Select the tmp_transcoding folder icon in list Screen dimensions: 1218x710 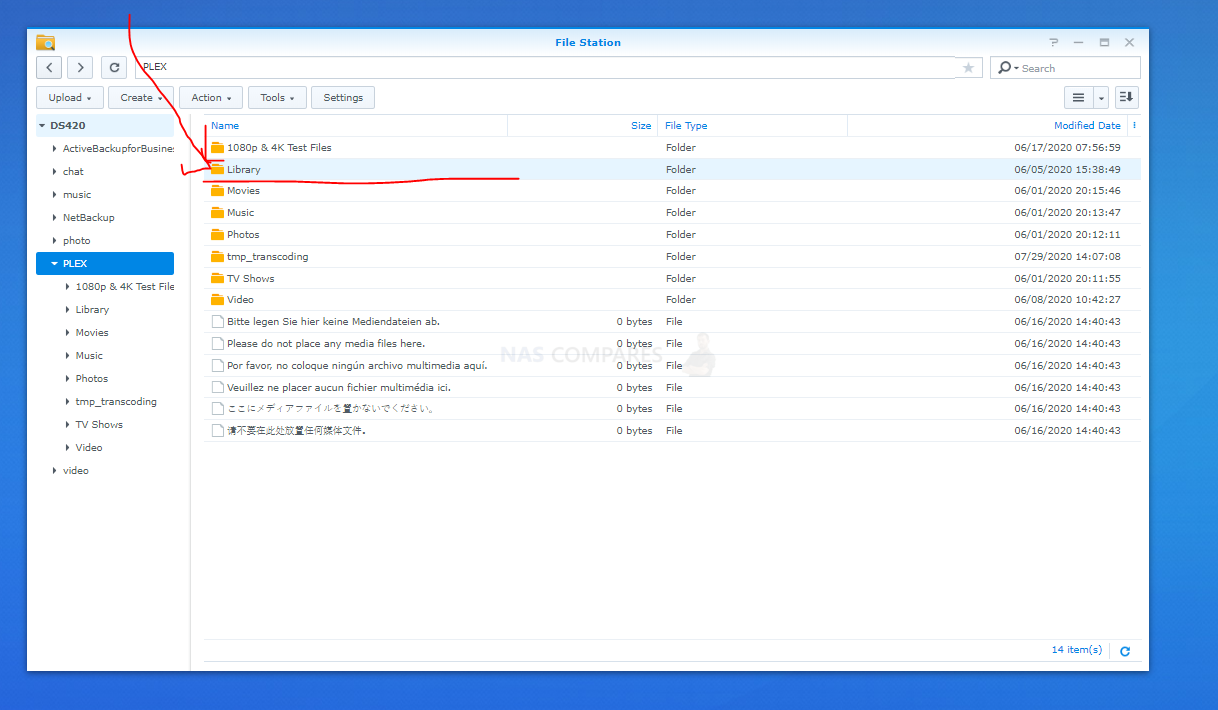217,256
